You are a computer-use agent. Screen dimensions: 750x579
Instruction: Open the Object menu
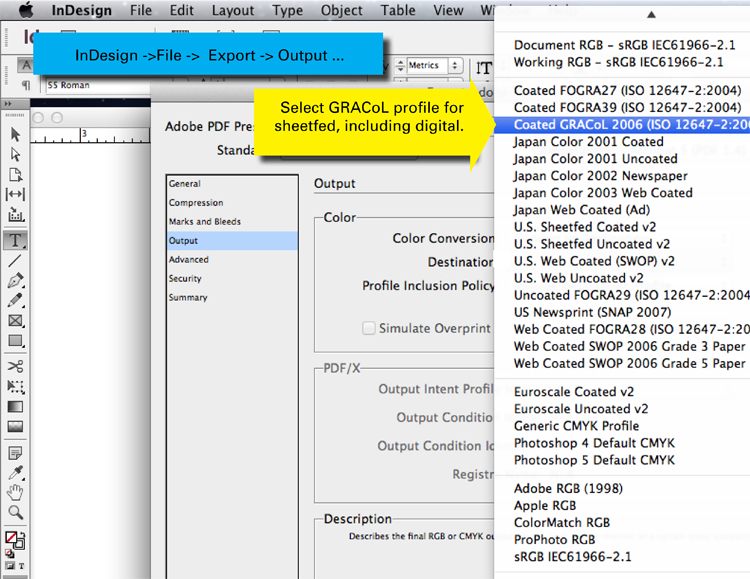coord(342,10)
